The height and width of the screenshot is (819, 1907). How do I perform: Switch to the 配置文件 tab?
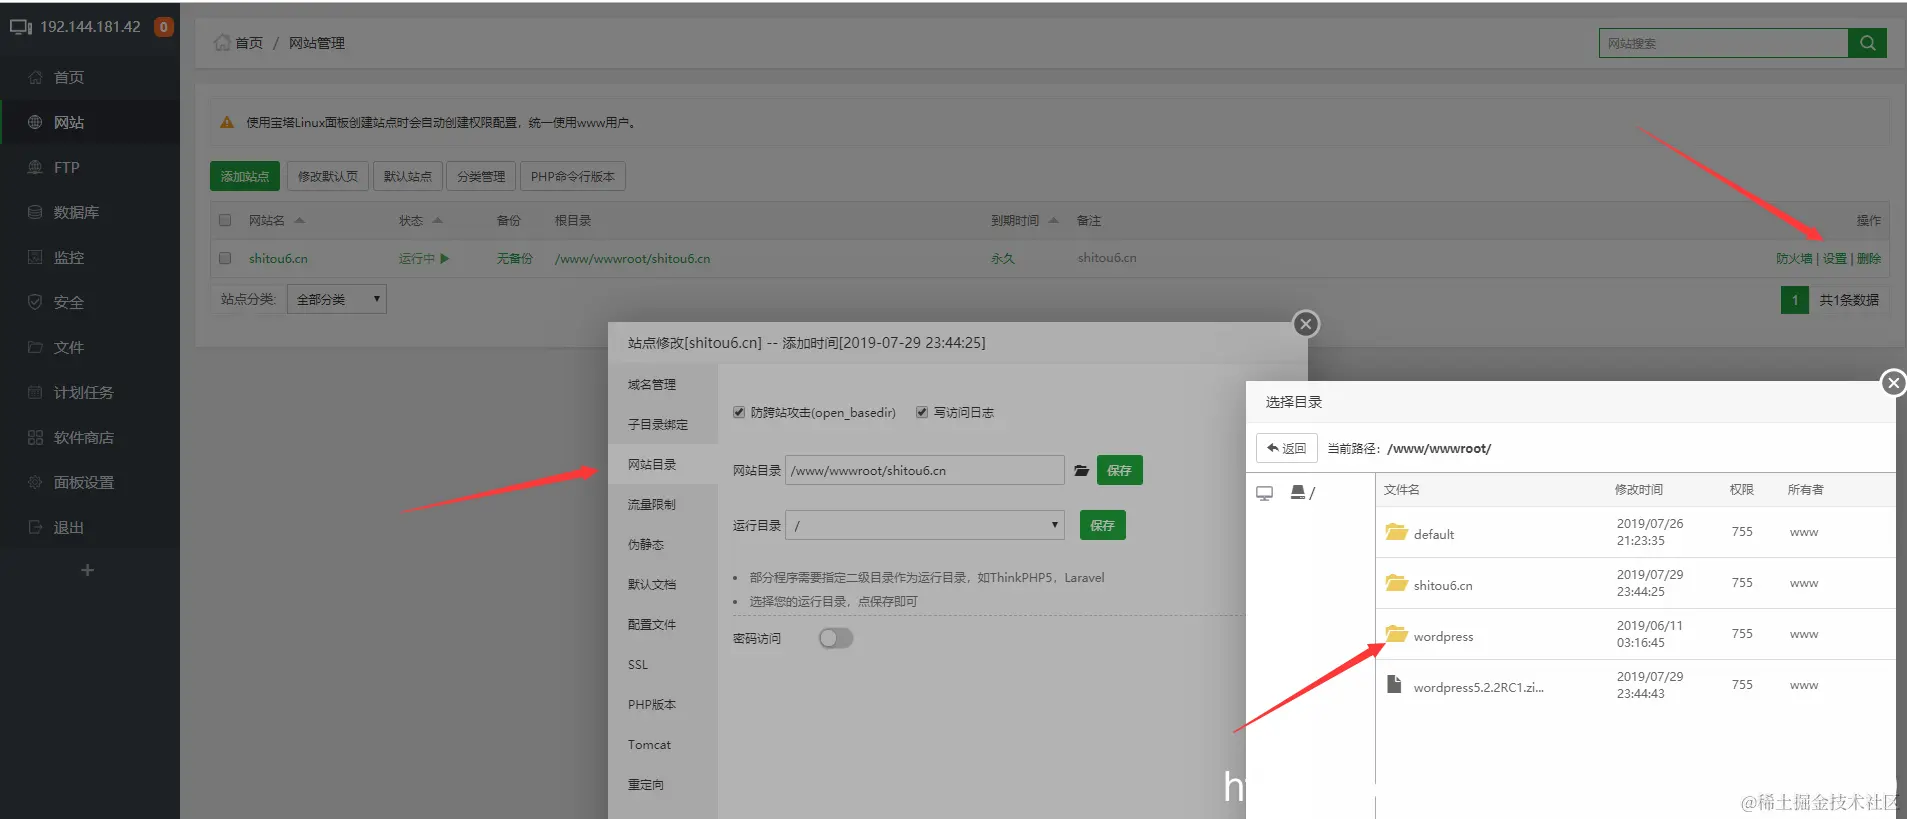pos(663,624)
